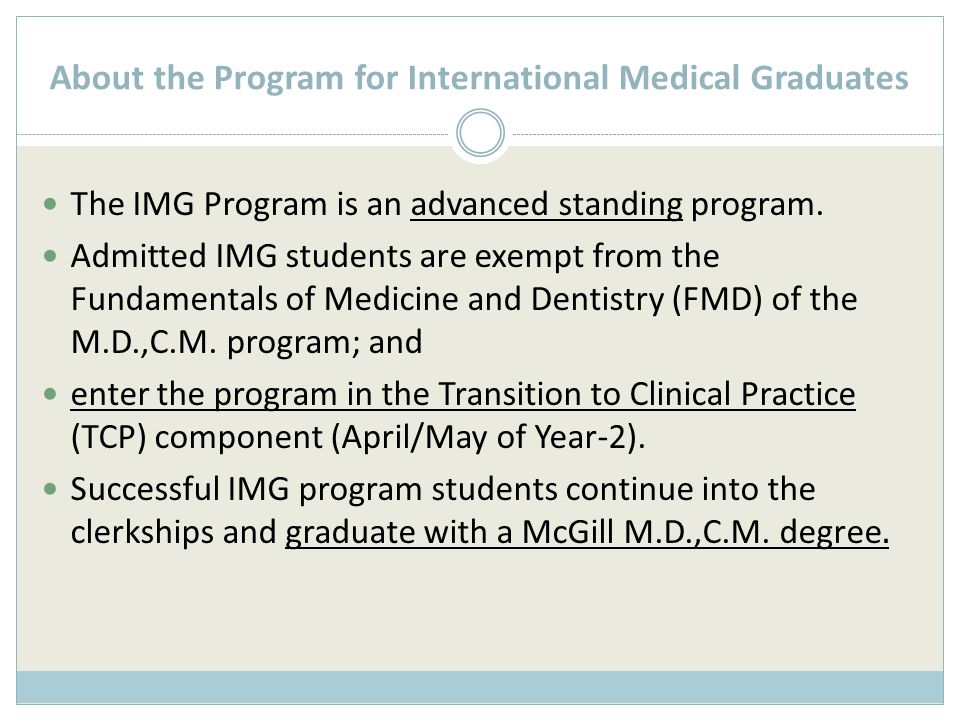The image size is (960, 720).
Task: Click the bullet dot before 'Admitted IMG students'
Action: 51,256
